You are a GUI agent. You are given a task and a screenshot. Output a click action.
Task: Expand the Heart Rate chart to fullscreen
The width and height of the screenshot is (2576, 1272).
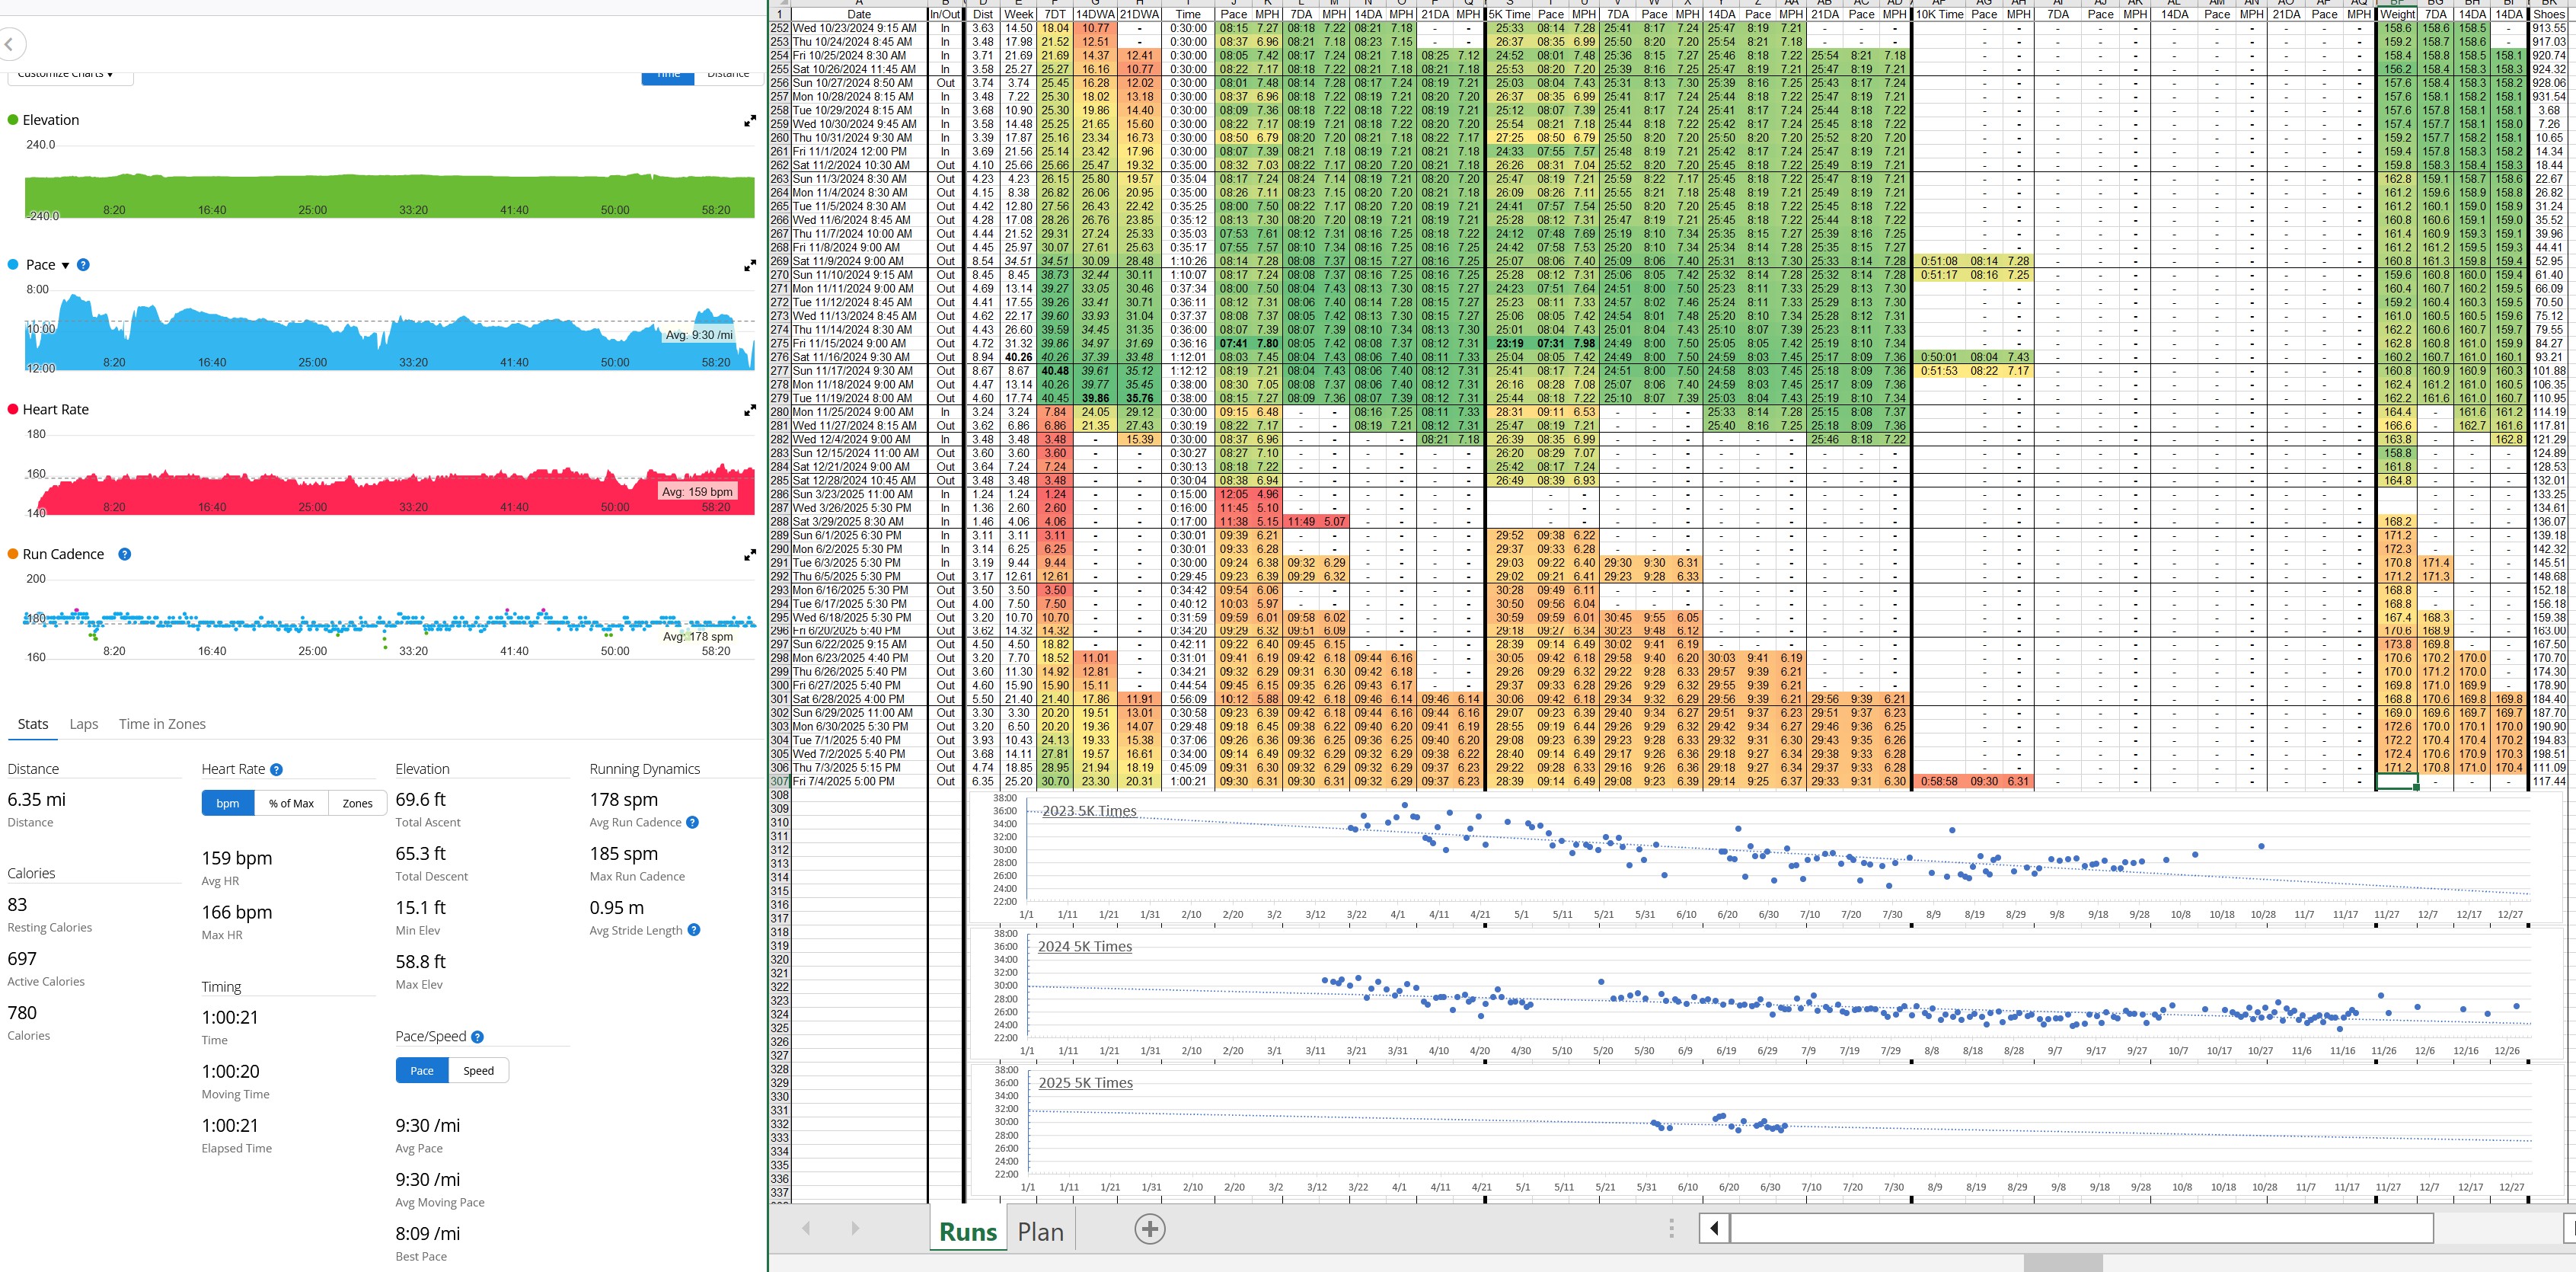[750, 411]
